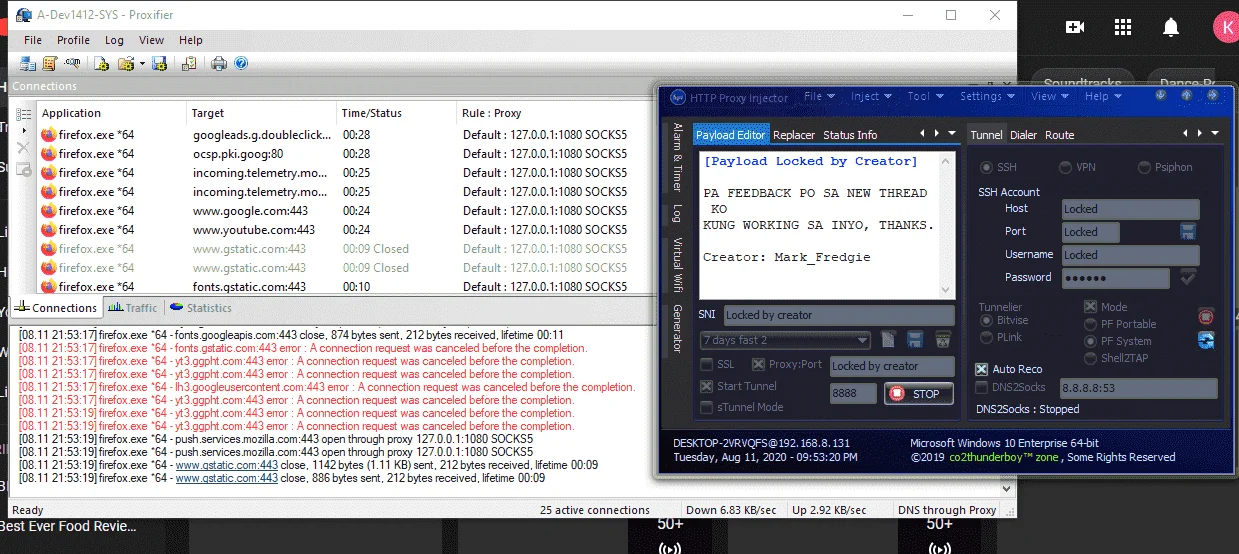Open the Inject dropdown menu

click(872, 96)
